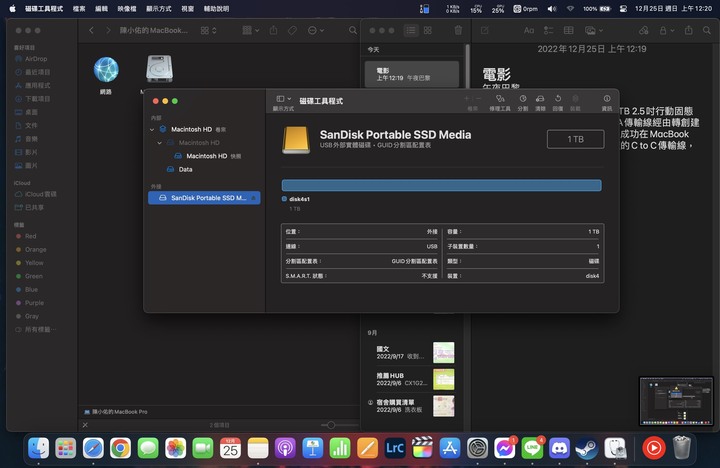This screenshot has height=468, width=720.
Task: Select iCloud 雲碟 in Finder sidebar
Action: pos(36,194)
